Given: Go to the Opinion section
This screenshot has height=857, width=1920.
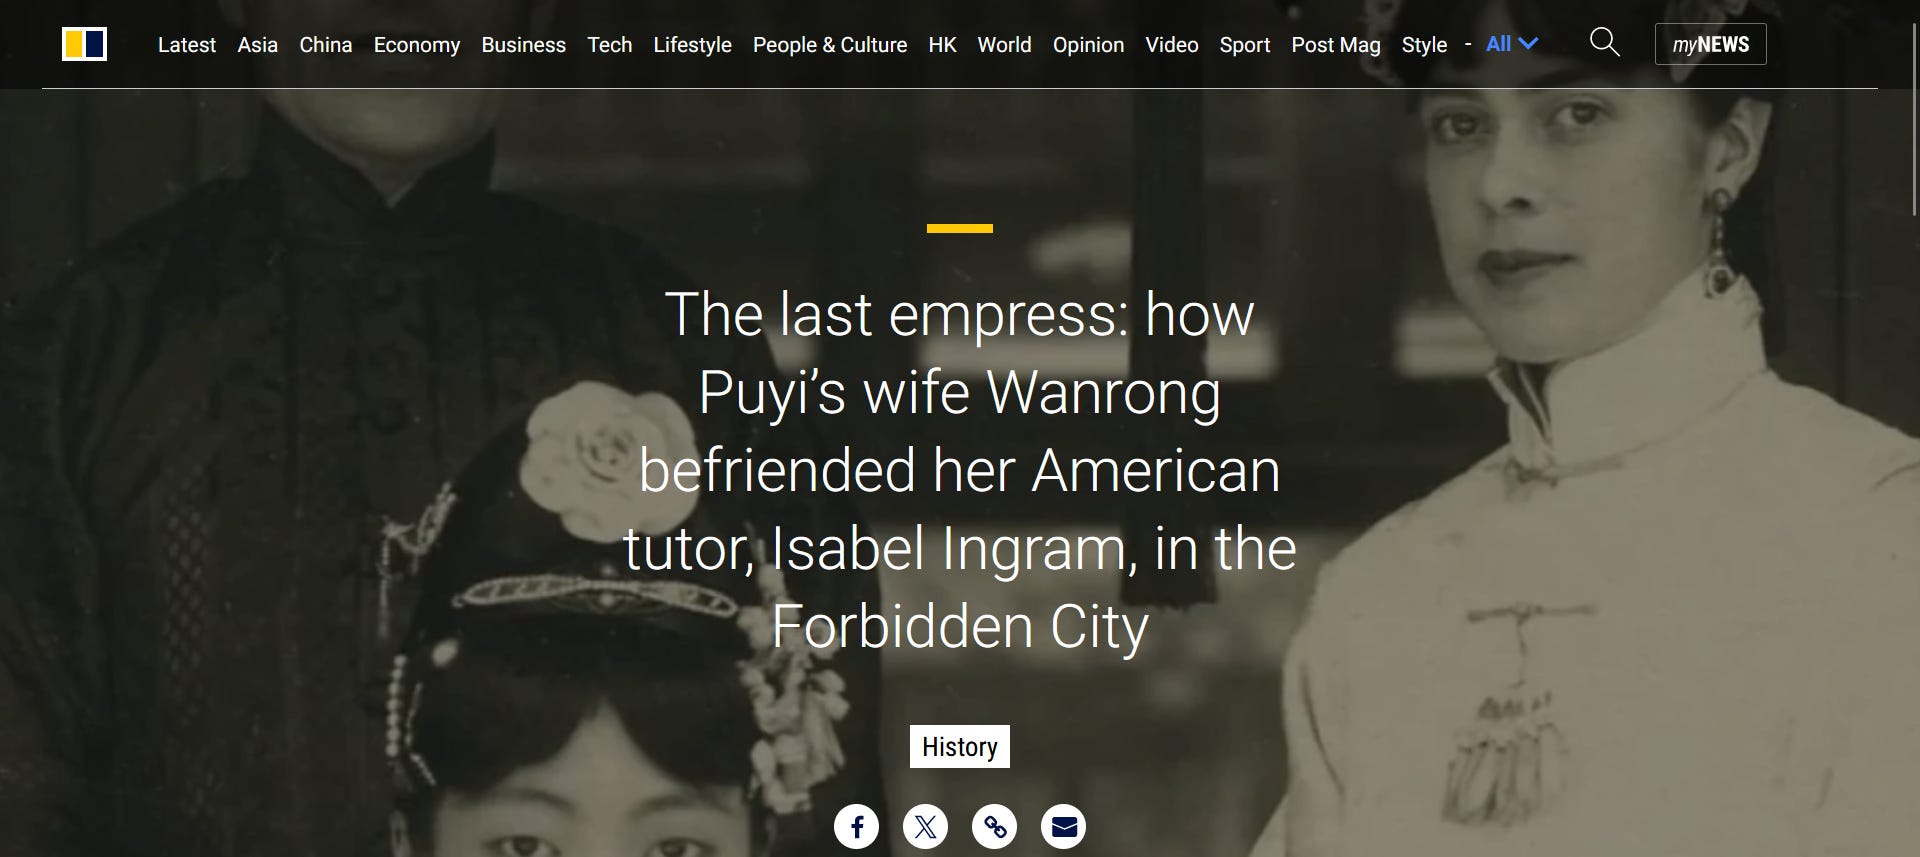Looking at the screenshot, I should tap(1089, 45).
